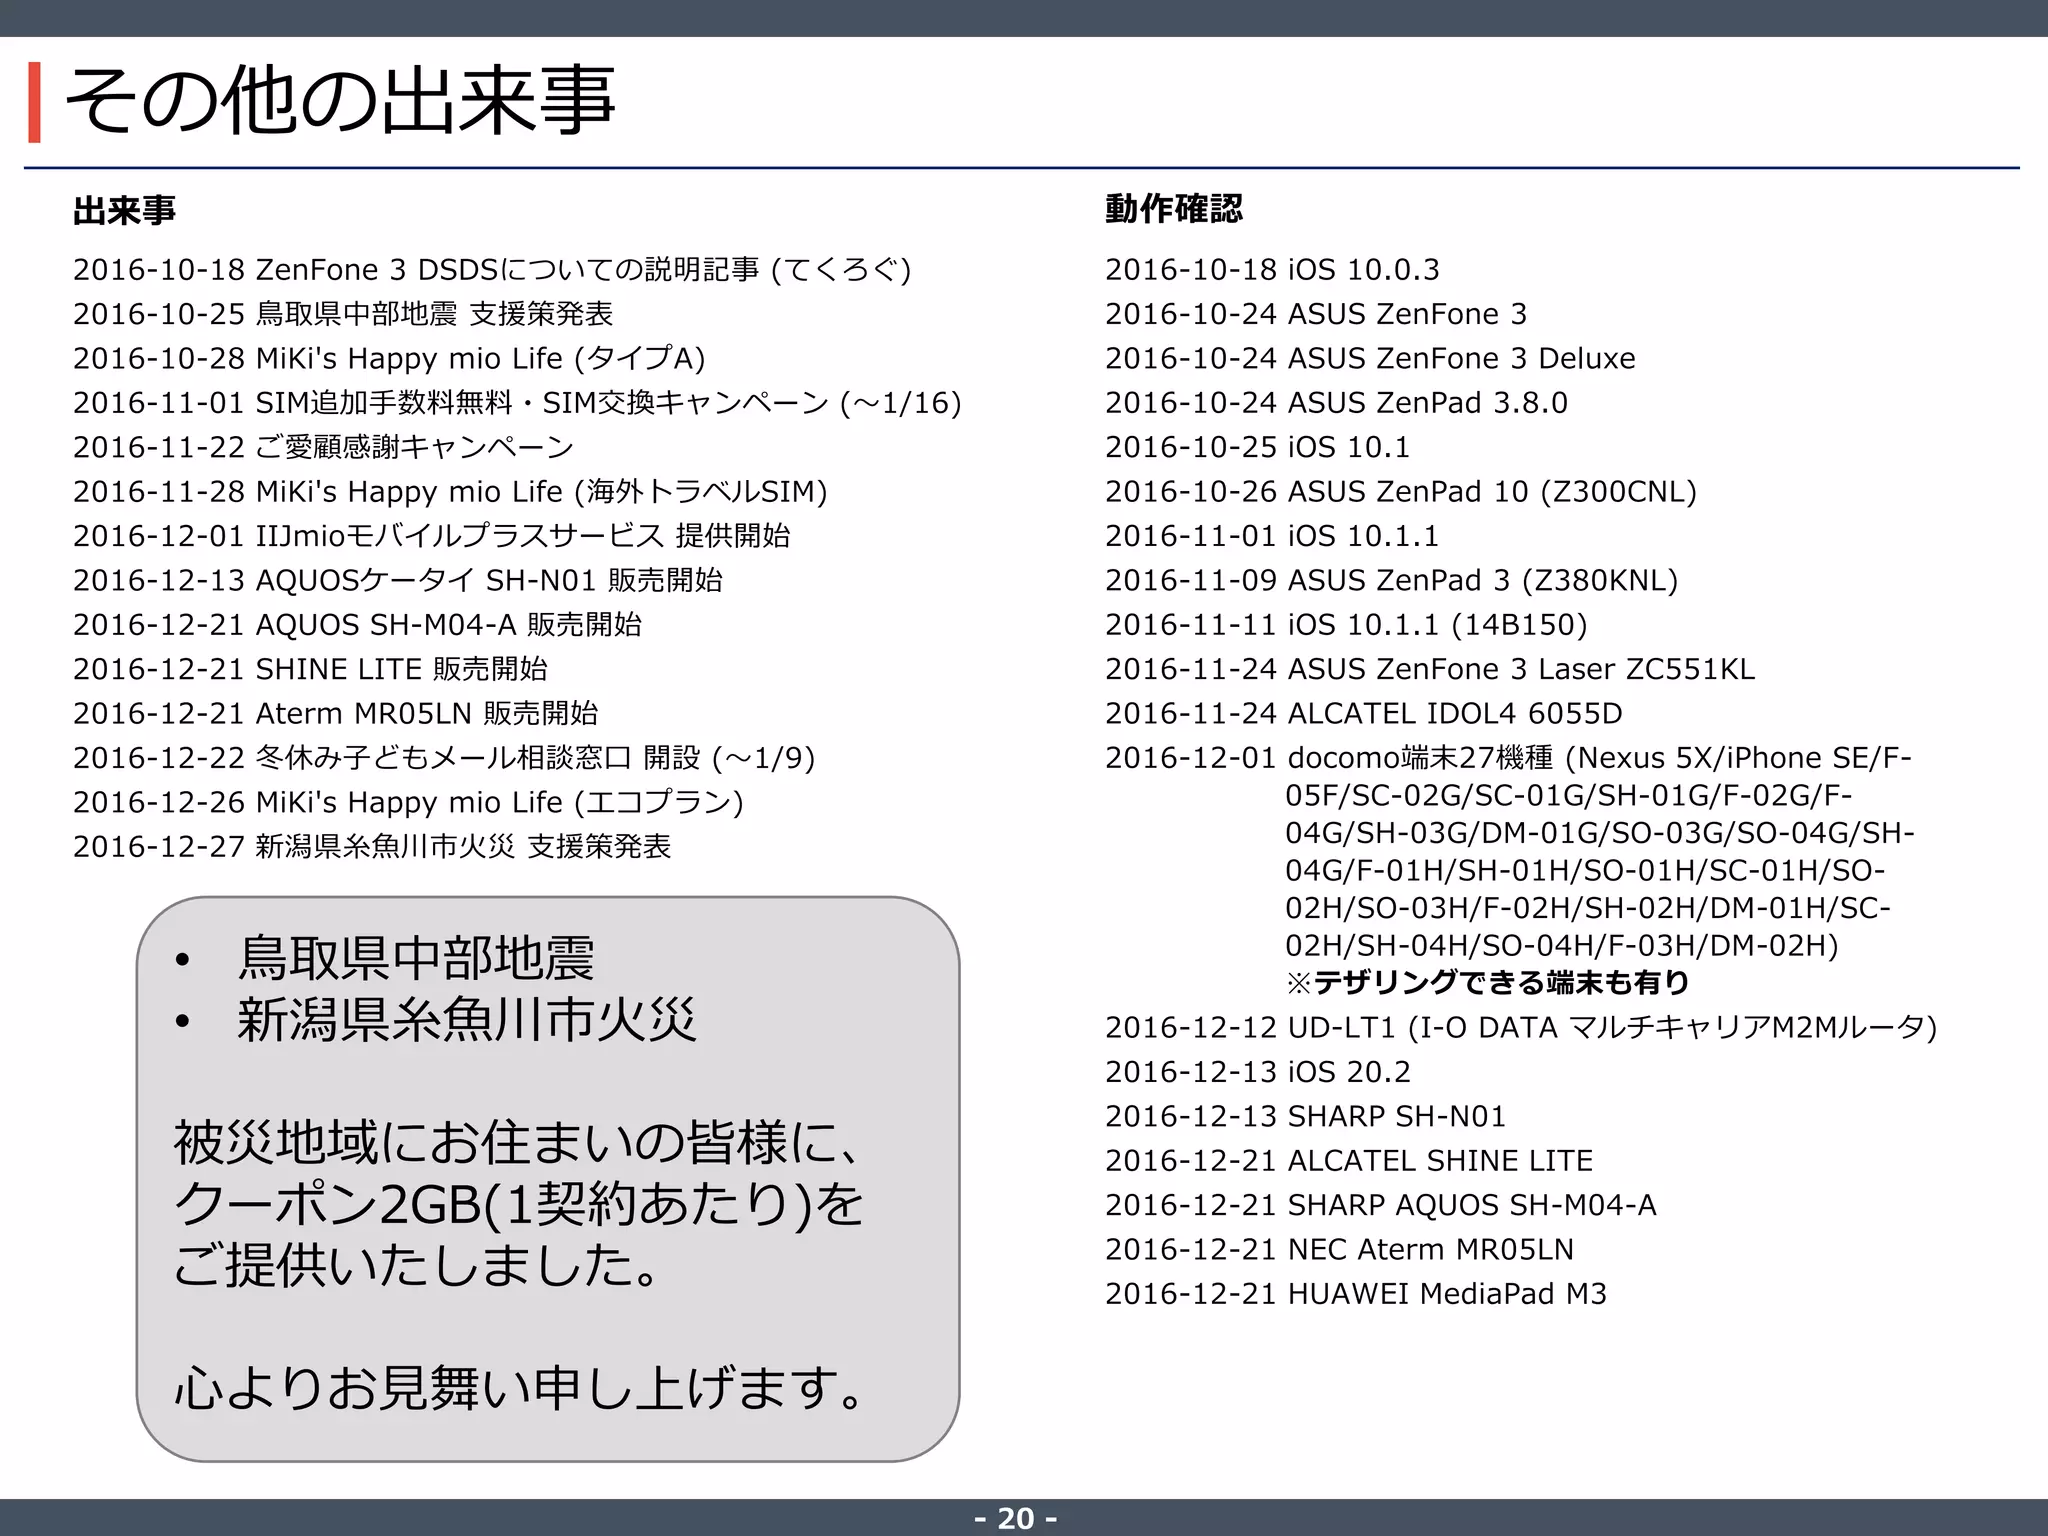Select the 動作確認 column heading
Screen dimensions: 2048x1536
point(1174,208)
